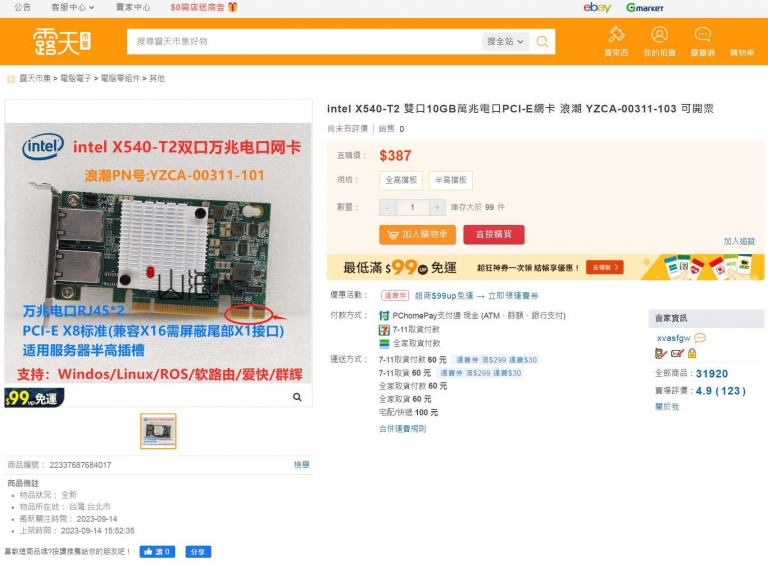Viewport: 768px width, 565px height.
Task: Click the 加入購物車 button
Action: click(x=417, y=235)
